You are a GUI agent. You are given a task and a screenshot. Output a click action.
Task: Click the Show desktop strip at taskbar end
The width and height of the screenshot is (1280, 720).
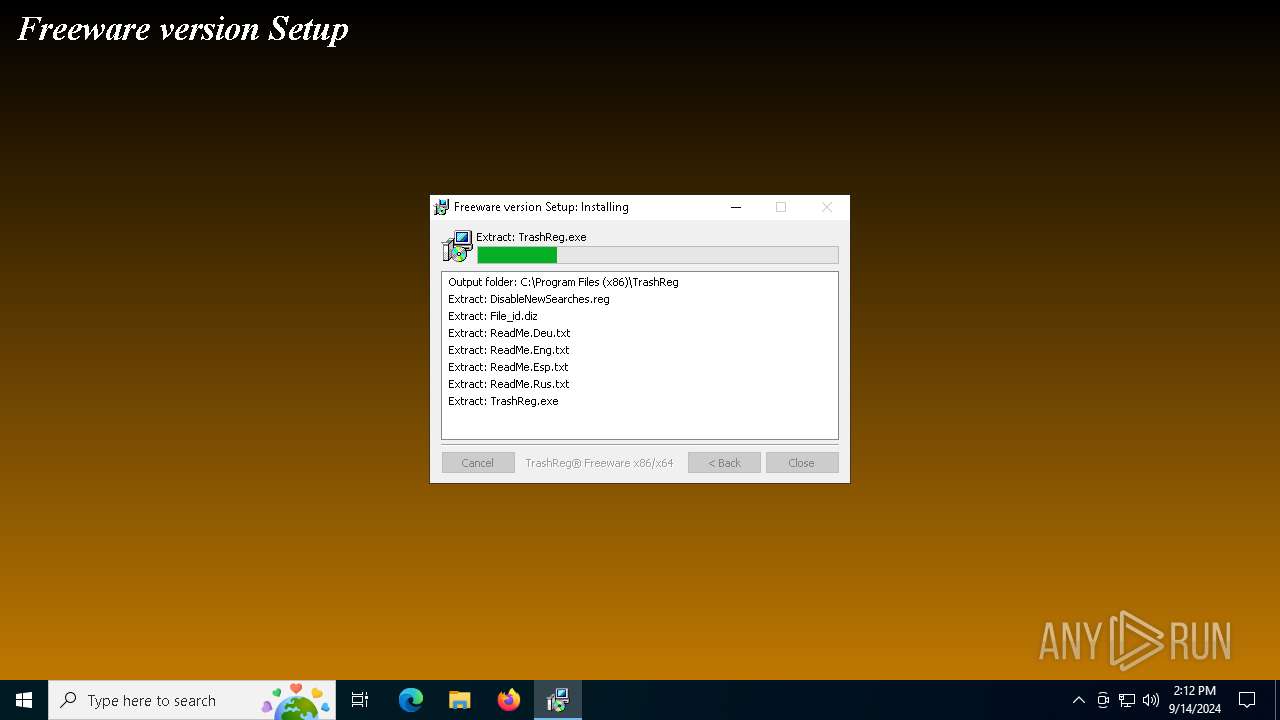[x=1277, y=700]
